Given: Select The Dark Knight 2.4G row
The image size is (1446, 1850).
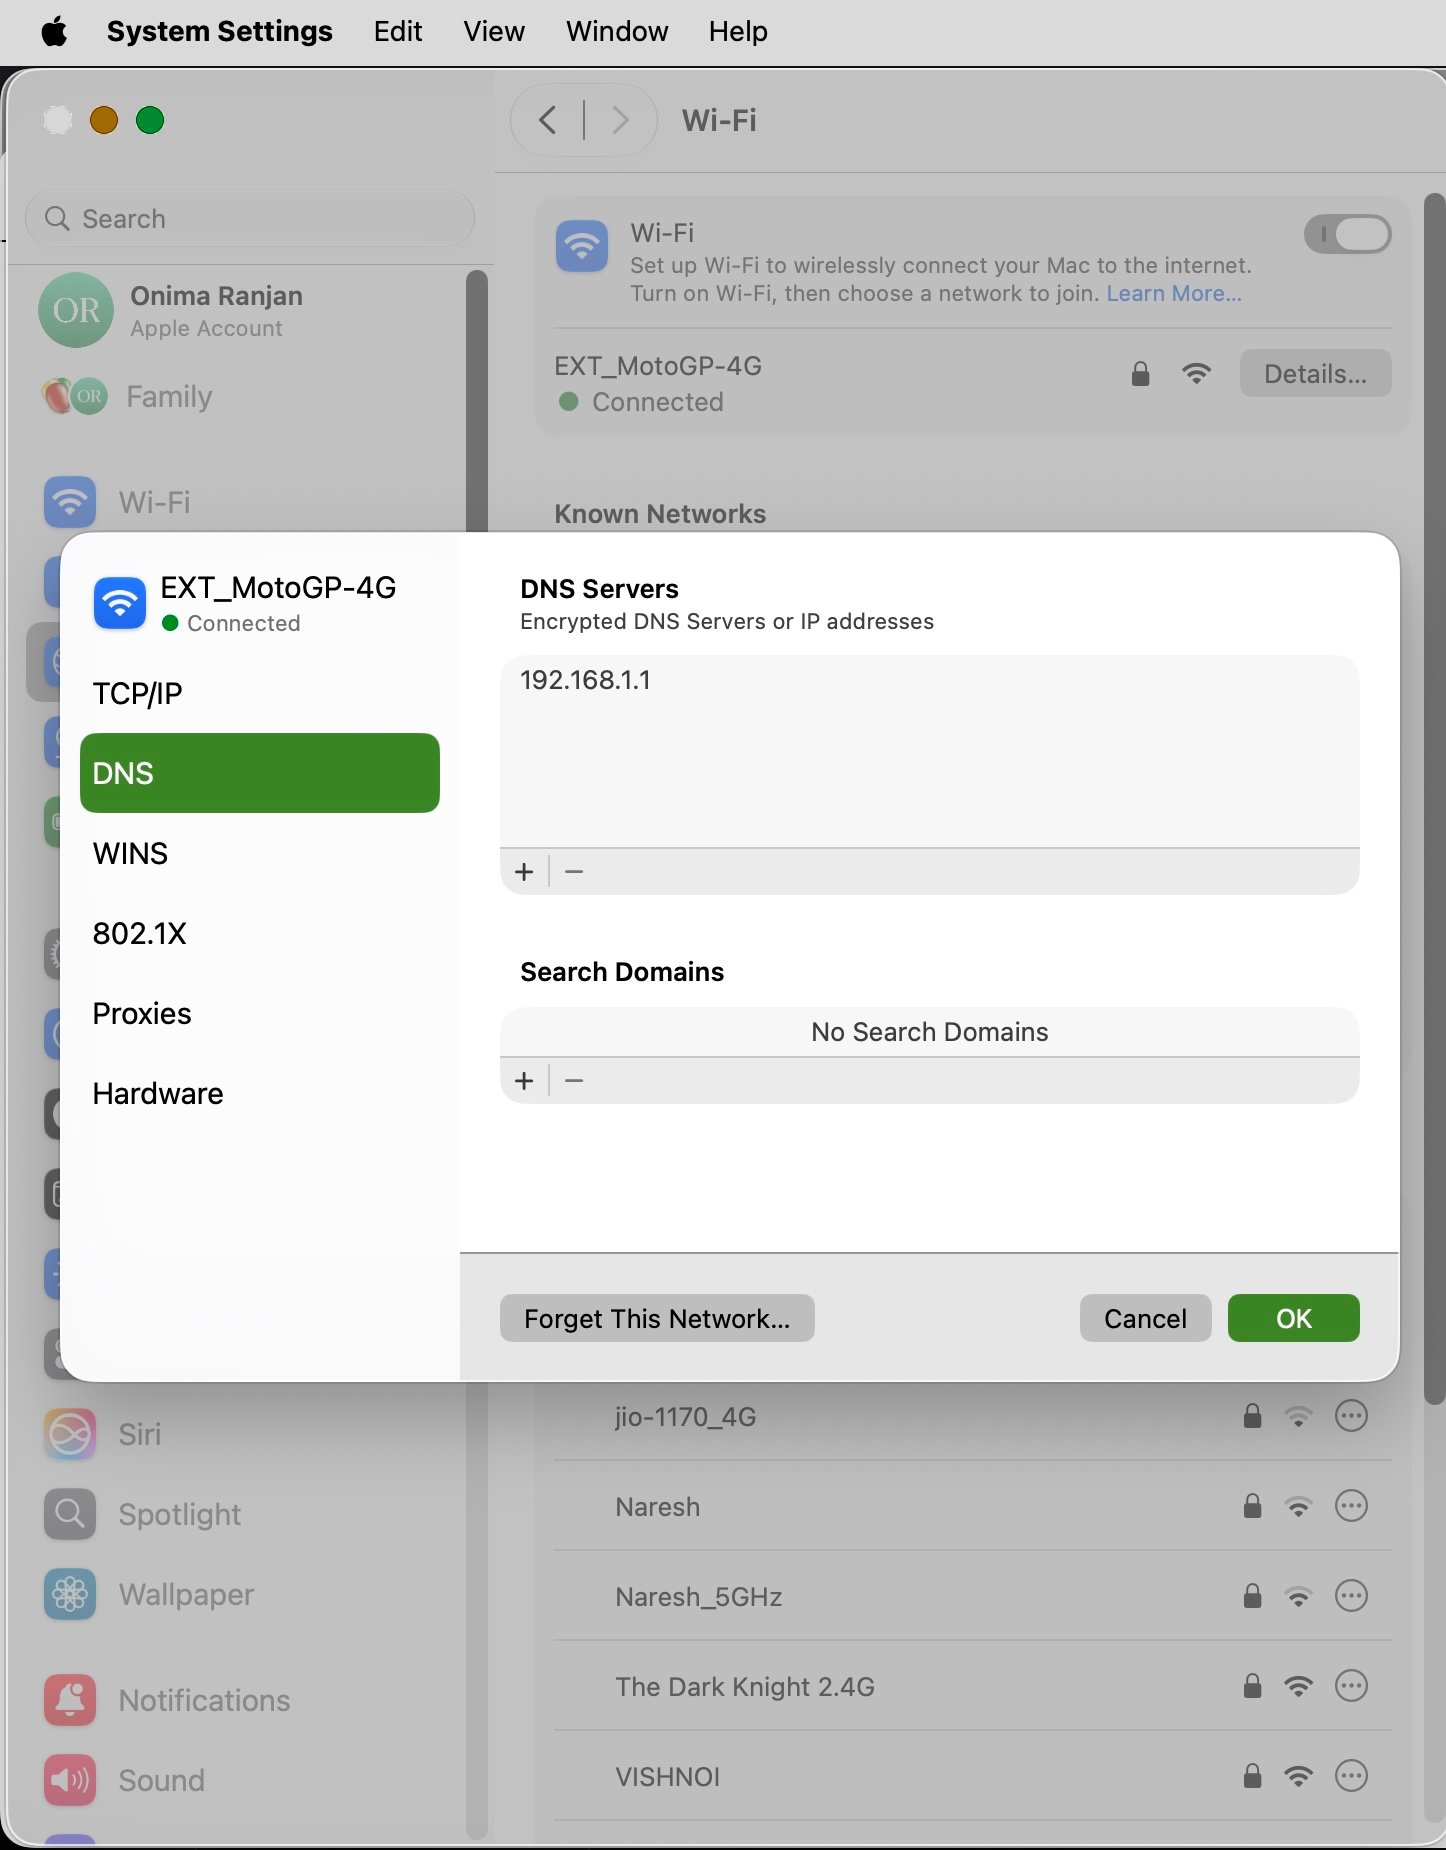Looking at the screenshot, I should pos(972,1686).
